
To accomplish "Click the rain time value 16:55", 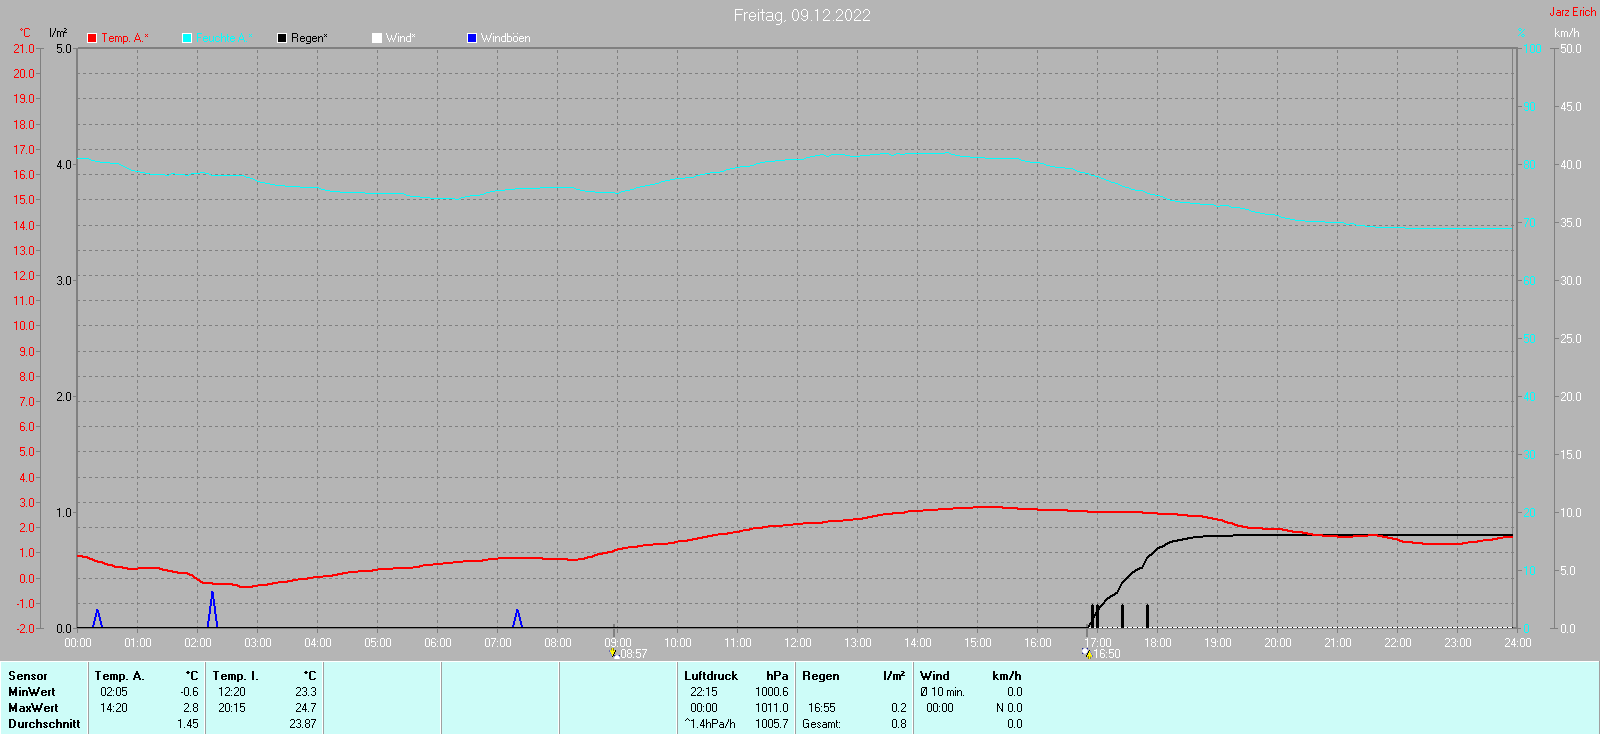I will pos(822,708).
